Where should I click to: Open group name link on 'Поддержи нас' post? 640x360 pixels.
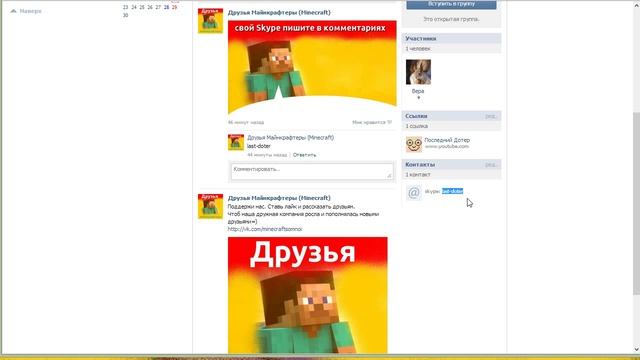click(279, 198)
